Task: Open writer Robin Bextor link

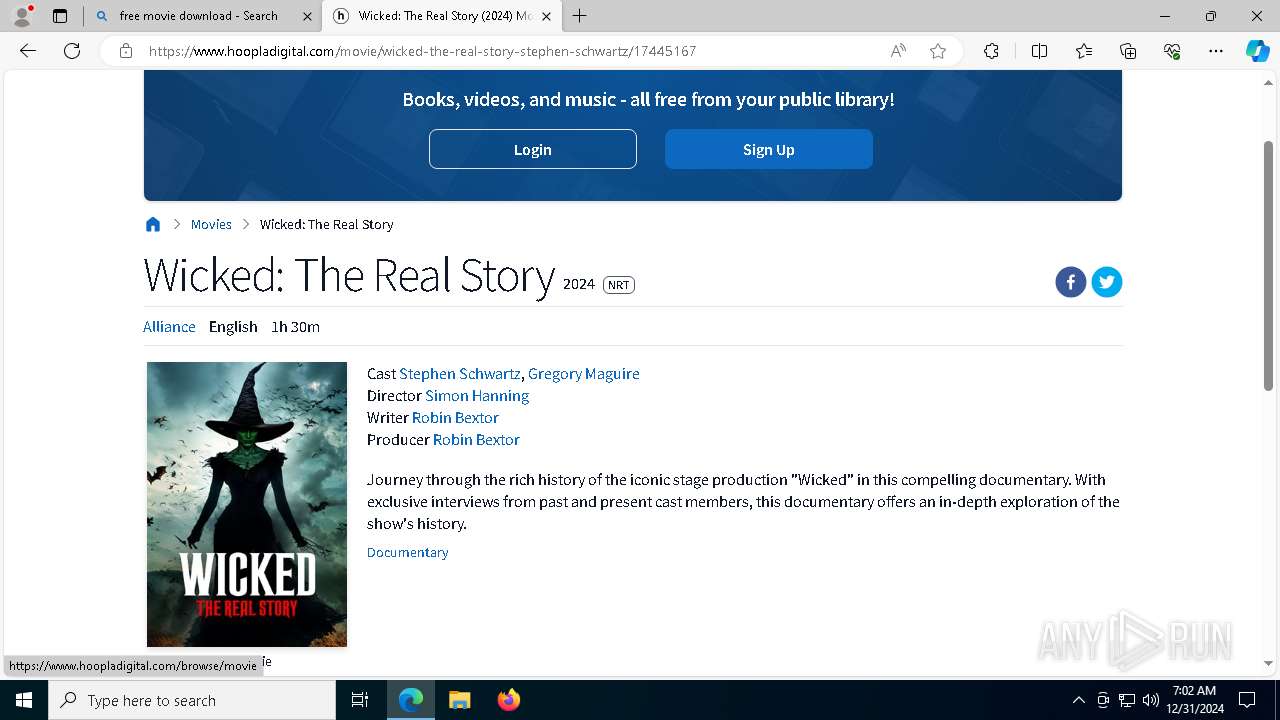Action: pos(455,418)
